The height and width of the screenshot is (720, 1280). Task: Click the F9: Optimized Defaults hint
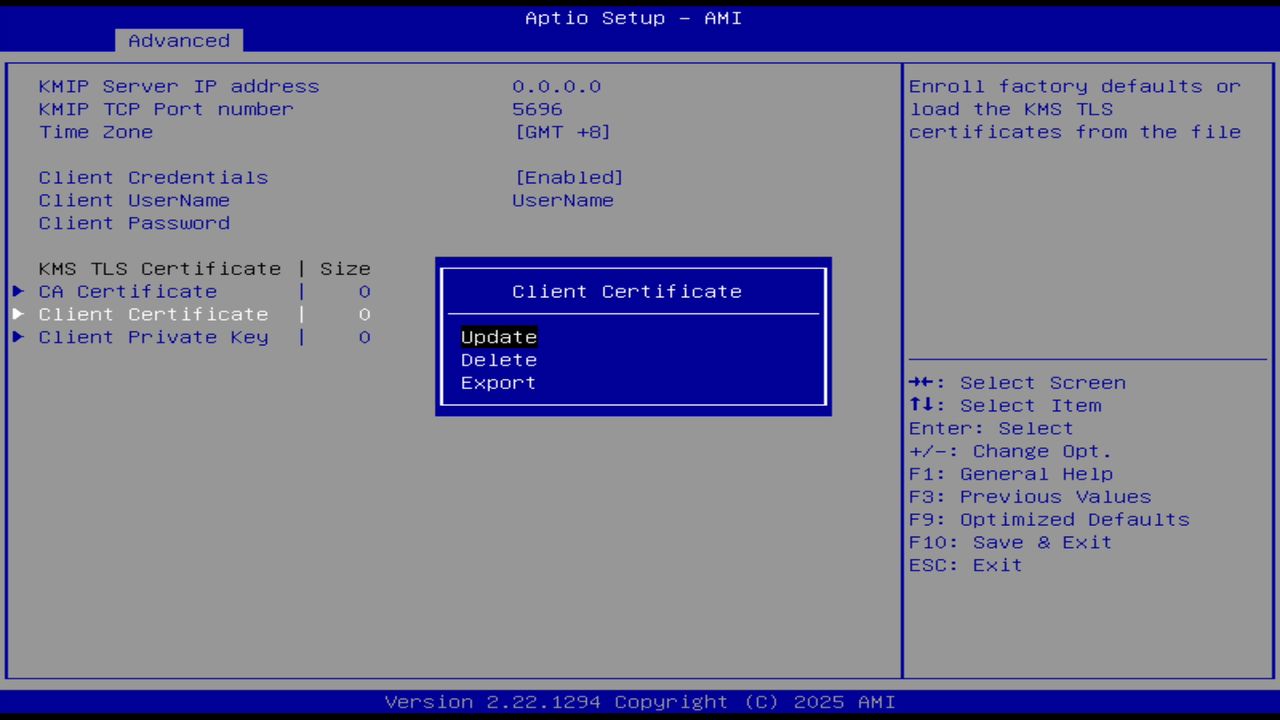point(1049,520)
